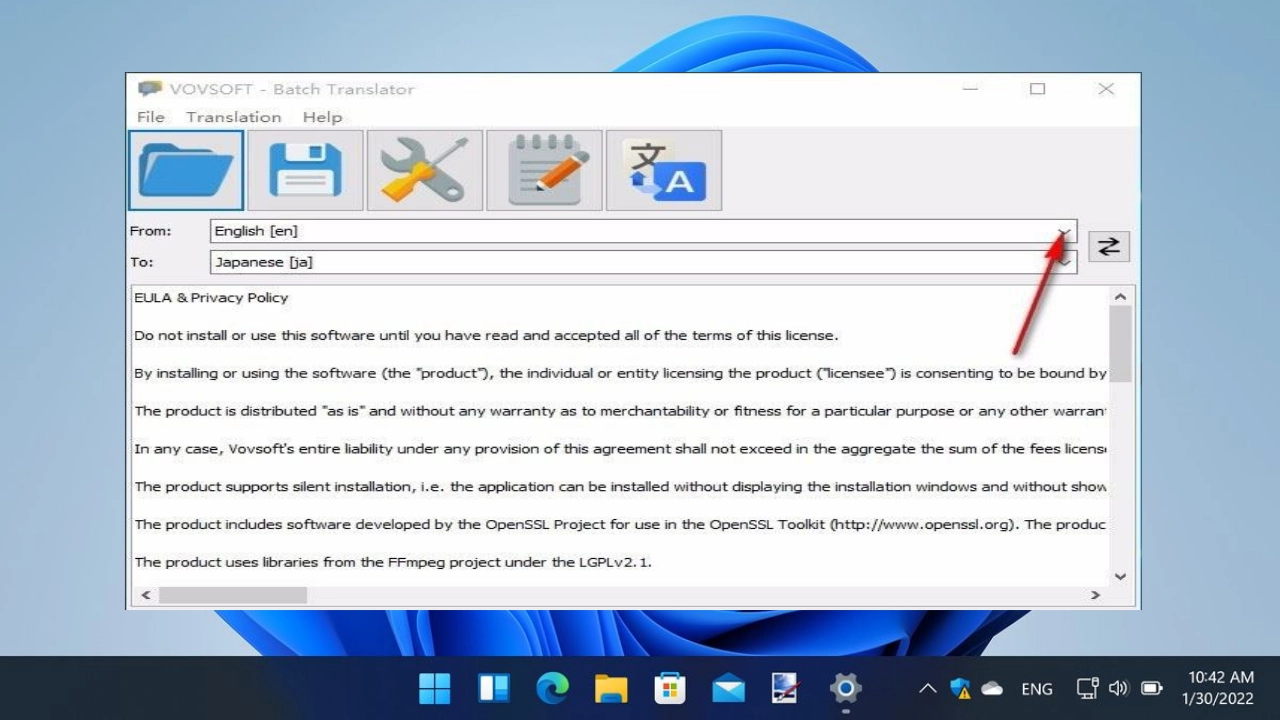Save with the floppy disk icon
Image resolution: width=1280 pixels, height=720 pixels.
tap(305, 170)
